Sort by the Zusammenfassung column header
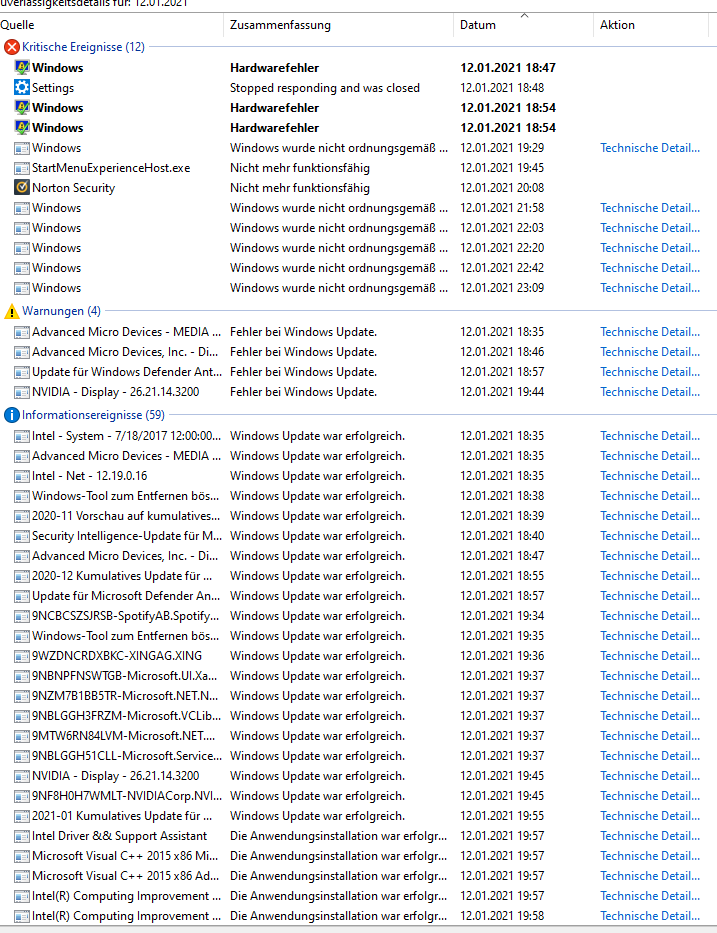The width and height of the screenshot is (717, 933). (338, 25)
